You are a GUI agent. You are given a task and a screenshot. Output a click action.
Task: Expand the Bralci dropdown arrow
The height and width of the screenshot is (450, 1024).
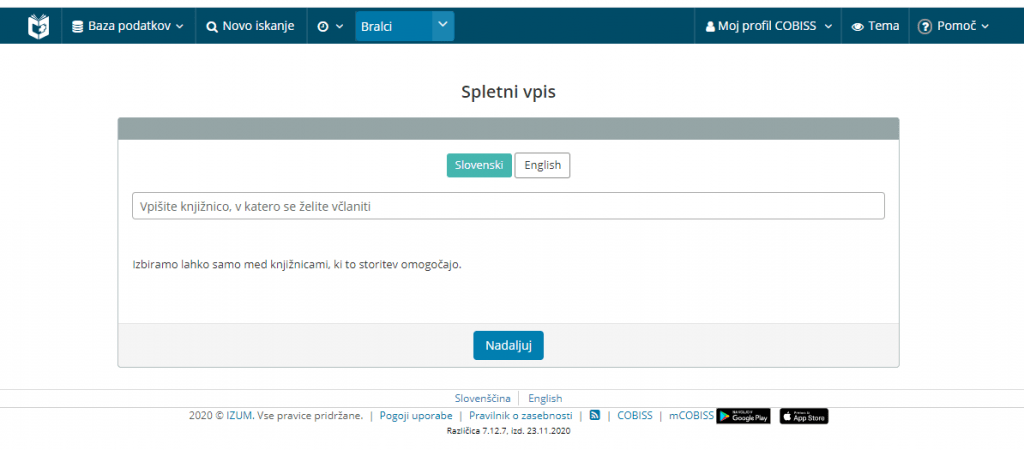coord(443,25)
